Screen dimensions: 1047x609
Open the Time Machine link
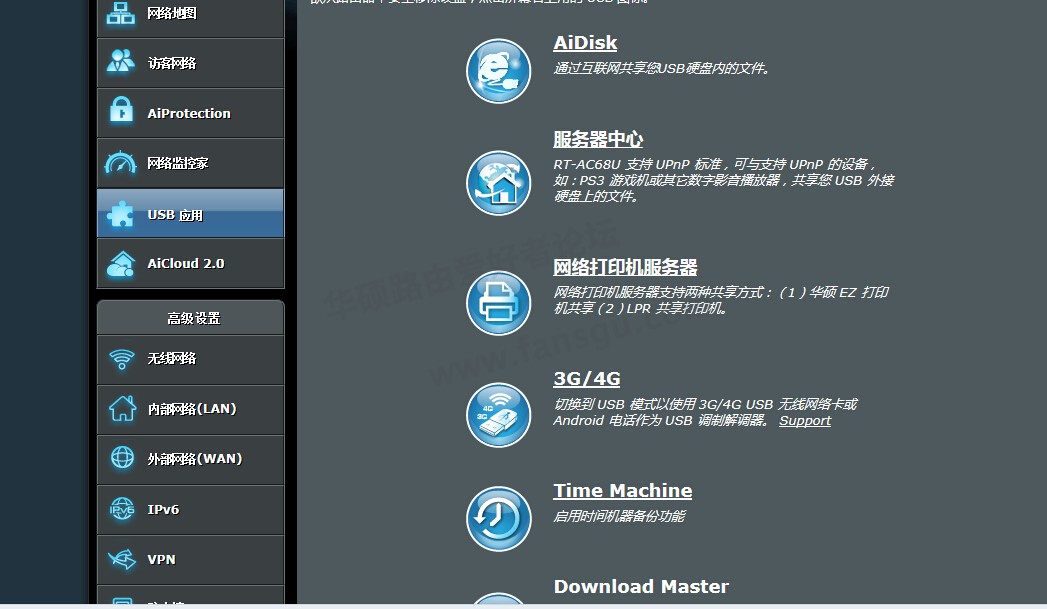[x=622, y=491]
